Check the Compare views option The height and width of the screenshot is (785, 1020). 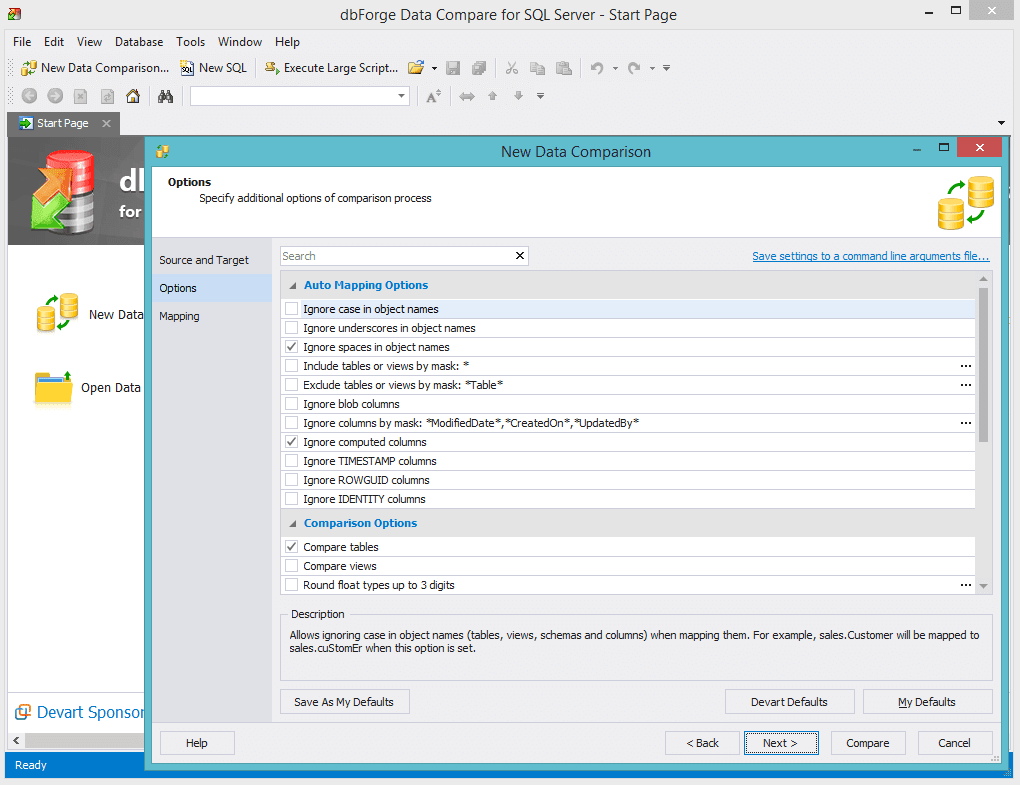click(x=292, y=566)
